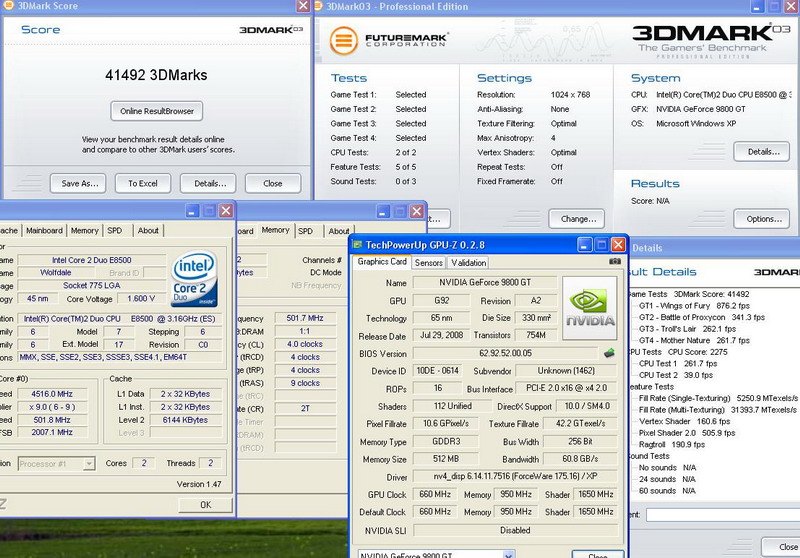Image resolution: width=800 pixels, height=558 pixels.
Task: Select GT2 - Battle of Proxycon result row
Action: [x=702, y=317]
